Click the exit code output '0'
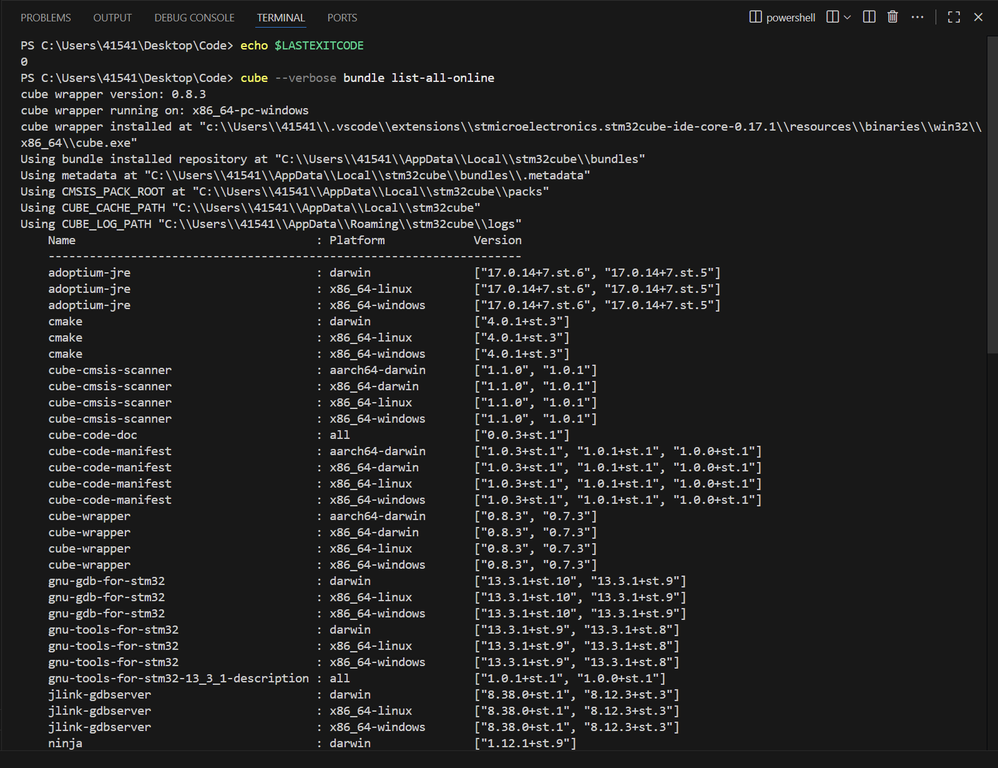998x768 pixels. [x=24, y=62]
